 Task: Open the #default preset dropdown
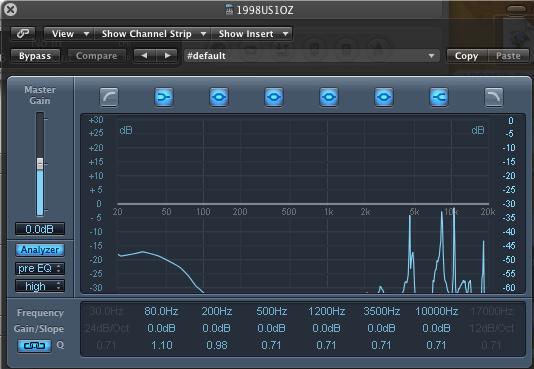[x=311, y=56]
